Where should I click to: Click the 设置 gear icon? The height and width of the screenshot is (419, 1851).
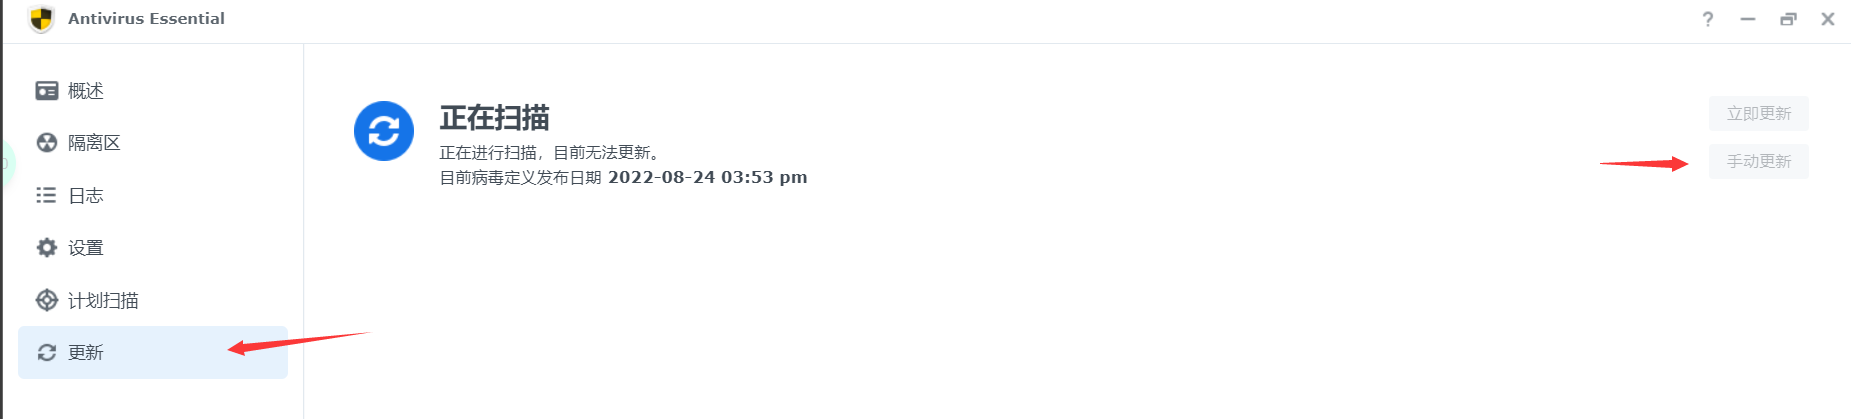point(47,247)
